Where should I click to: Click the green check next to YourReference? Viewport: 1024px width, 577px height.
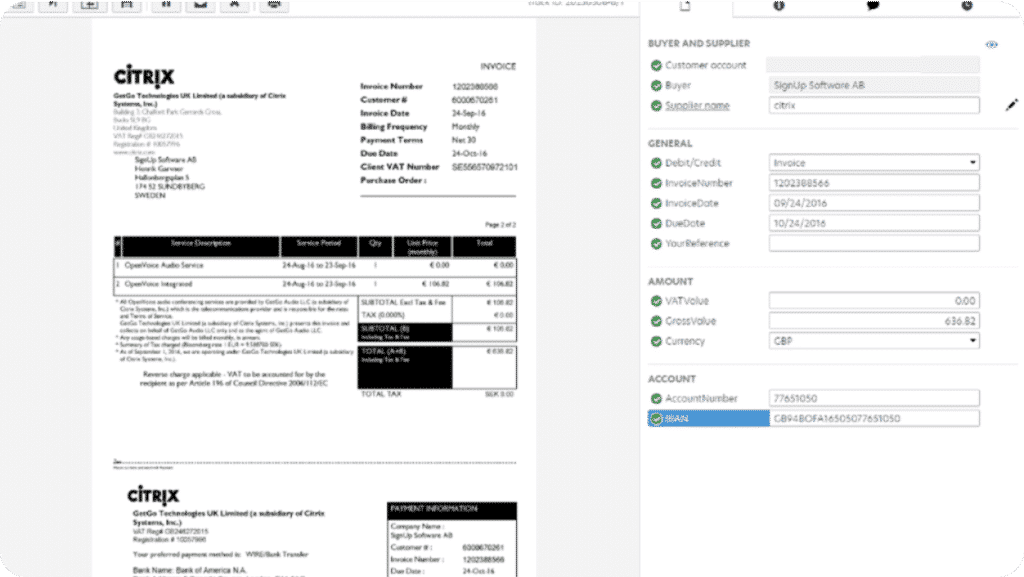pyautogui.click(x=656, y=243)
